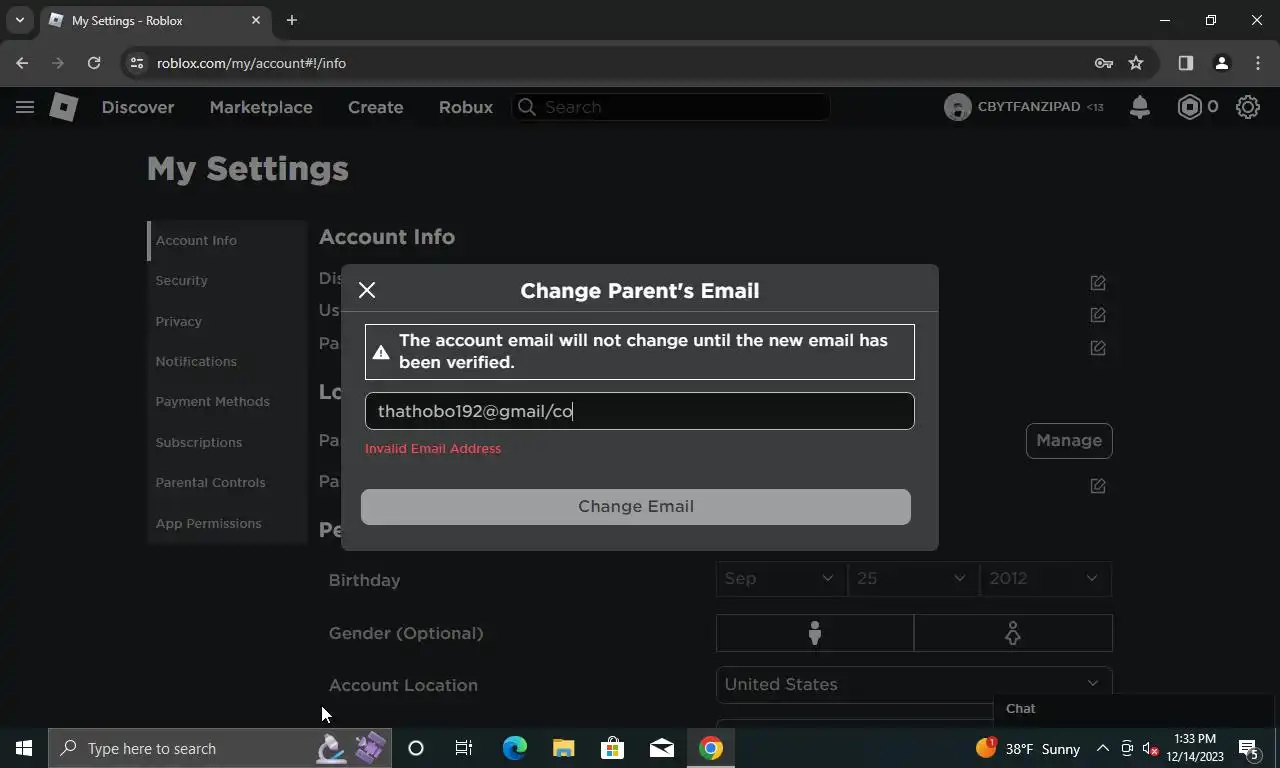1280x768 pixels.
Task: Open File Explorer from the taskbar
Action: [563, 748]
